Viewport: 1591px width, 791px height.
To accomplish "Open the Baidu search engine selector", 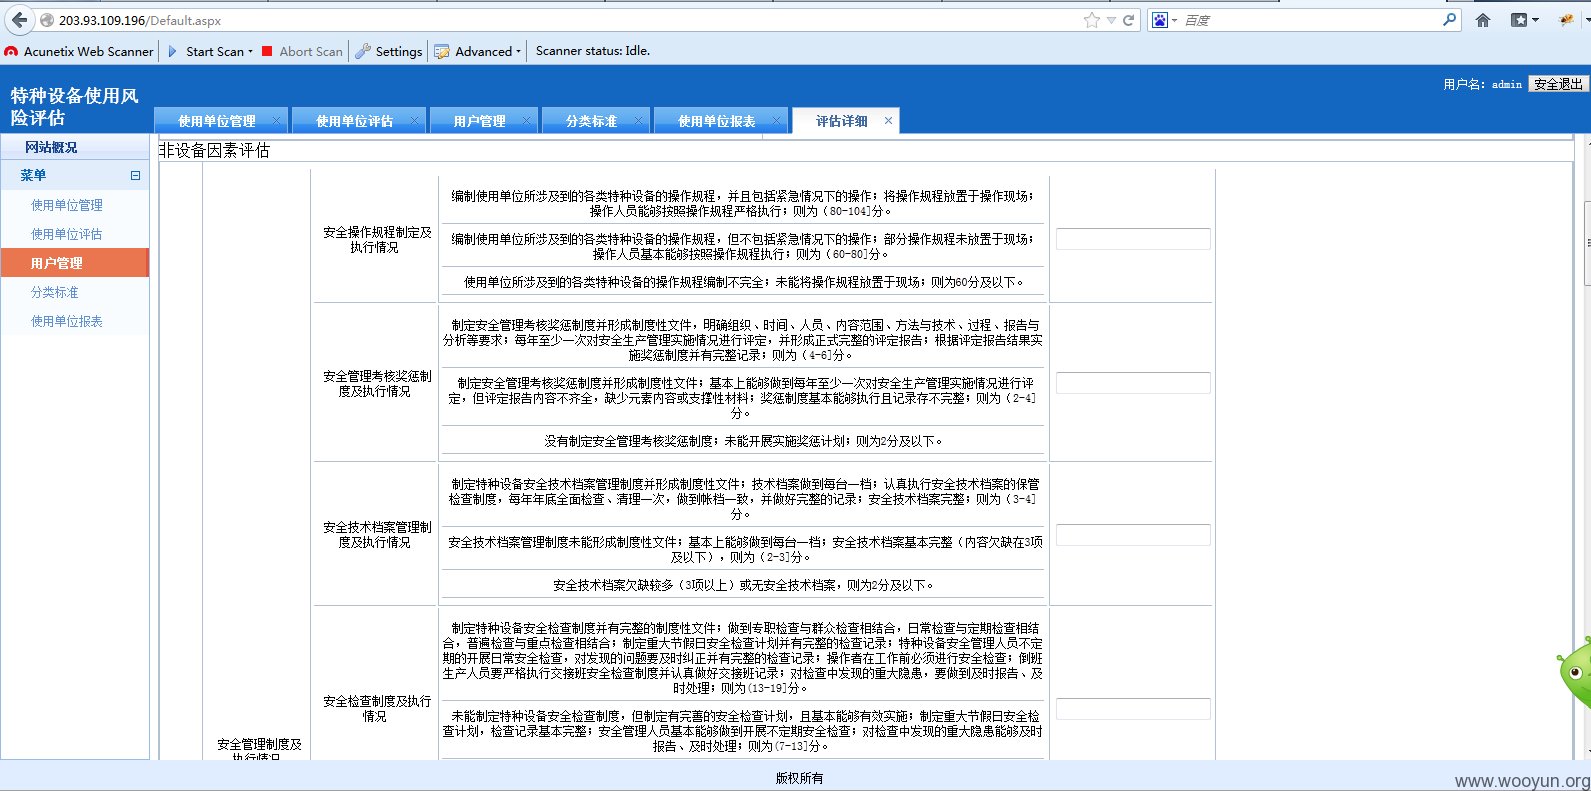I will pyautogui.click(x=1164, y=20).
